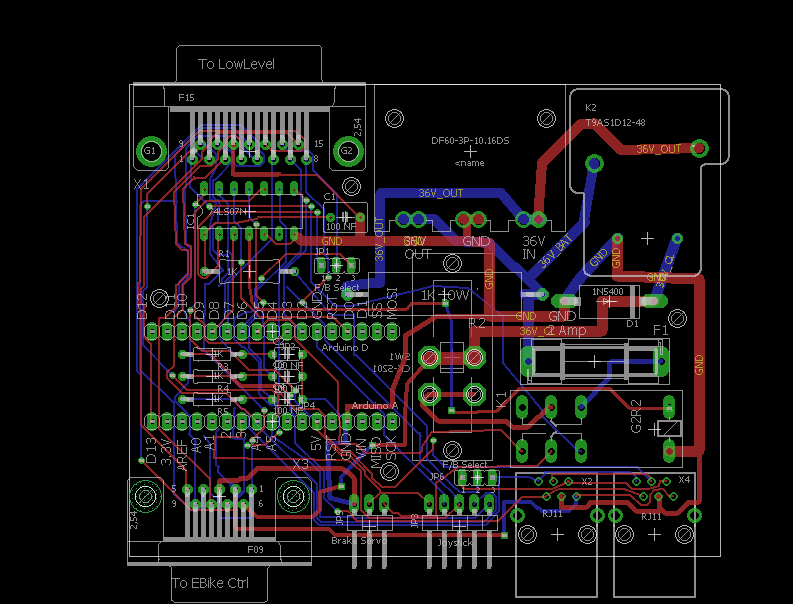Select the G2R2 relay coil symbol
This screenshot has width=793, height=604.
point(669,429)
